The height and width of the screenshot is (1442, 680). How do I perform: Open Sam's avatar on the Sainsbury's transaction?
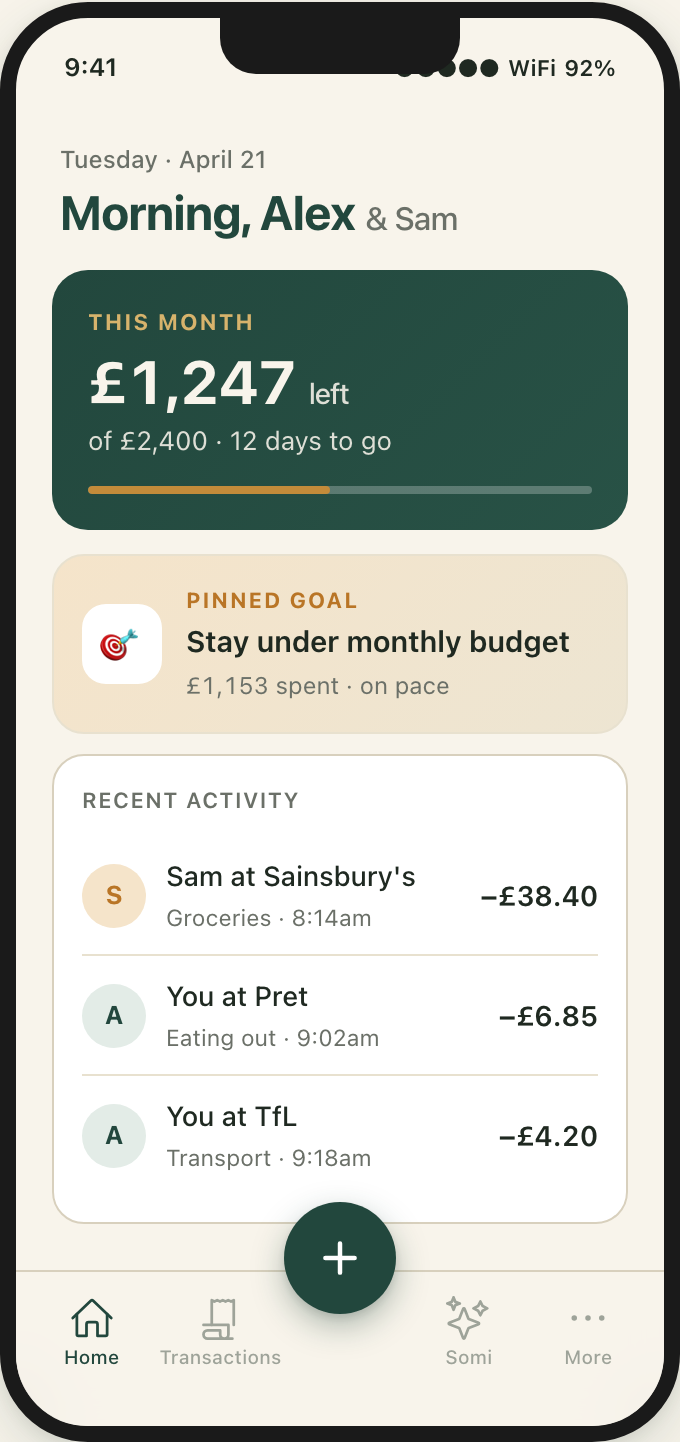(x=114, y=896)
